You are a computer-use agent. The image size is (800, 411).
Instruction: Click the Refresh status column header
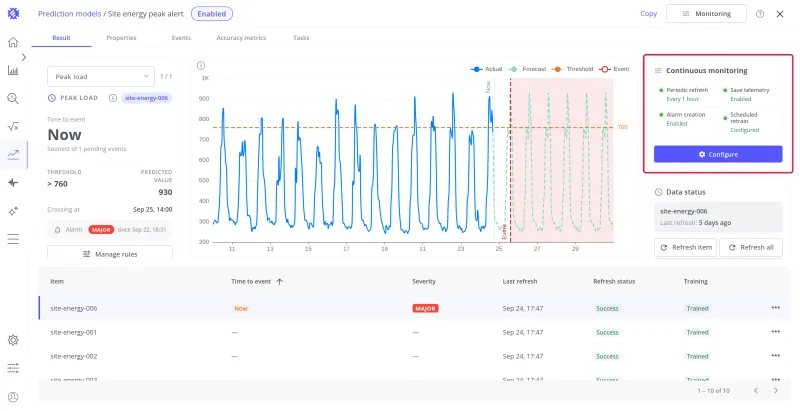614,281
